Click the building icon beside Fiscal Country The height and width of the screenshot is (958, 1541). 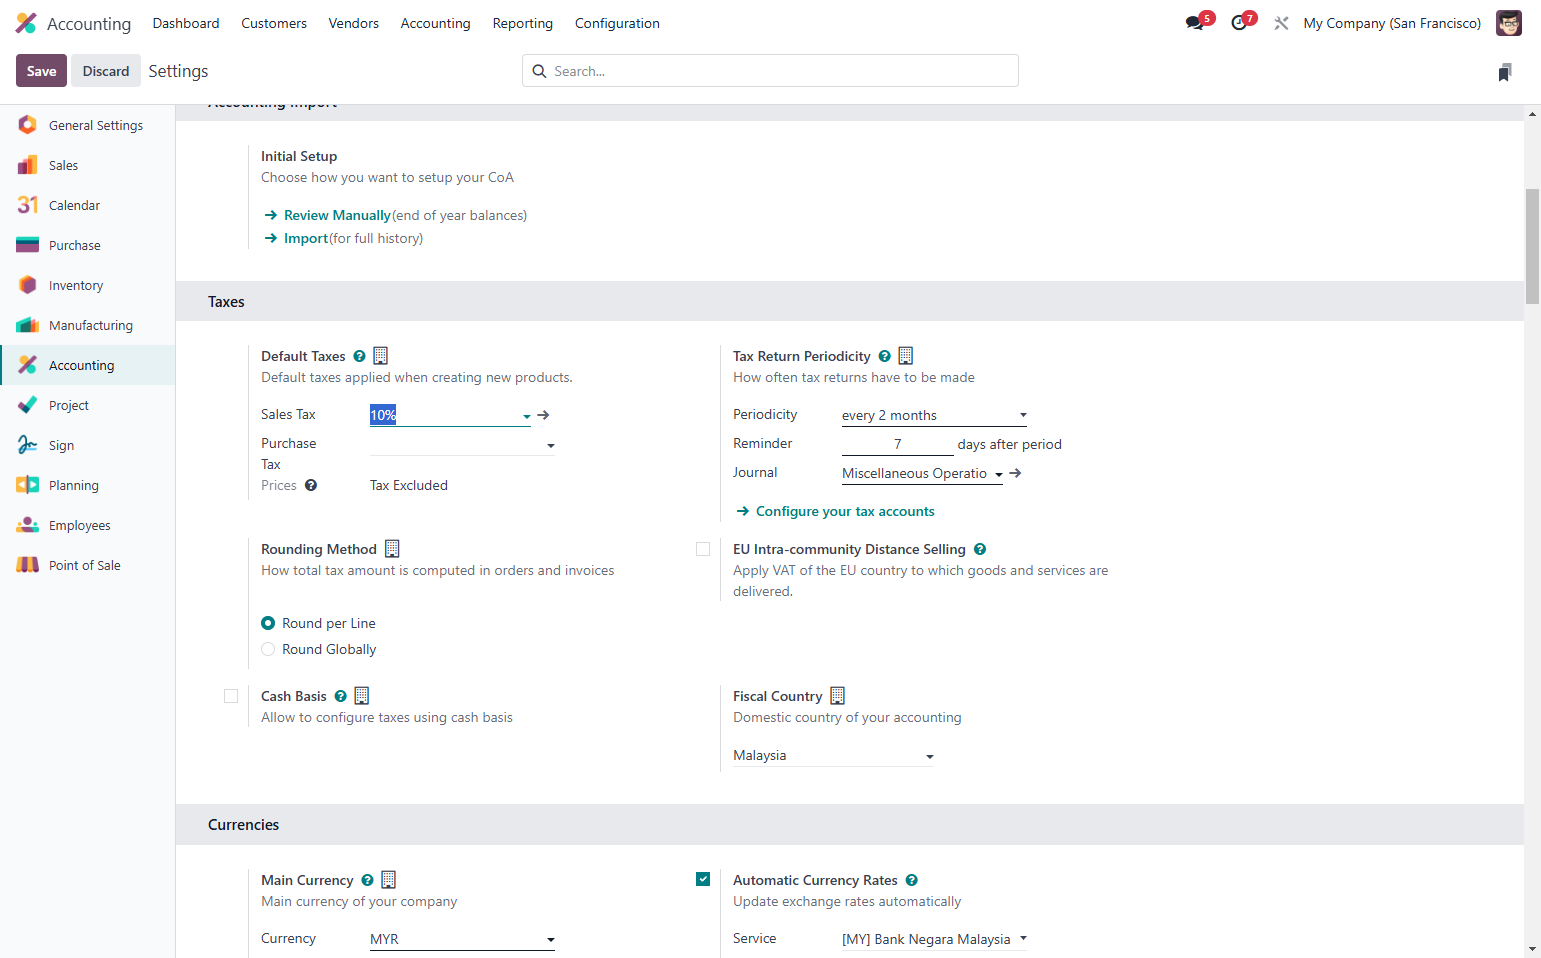[x=838, y=696]
